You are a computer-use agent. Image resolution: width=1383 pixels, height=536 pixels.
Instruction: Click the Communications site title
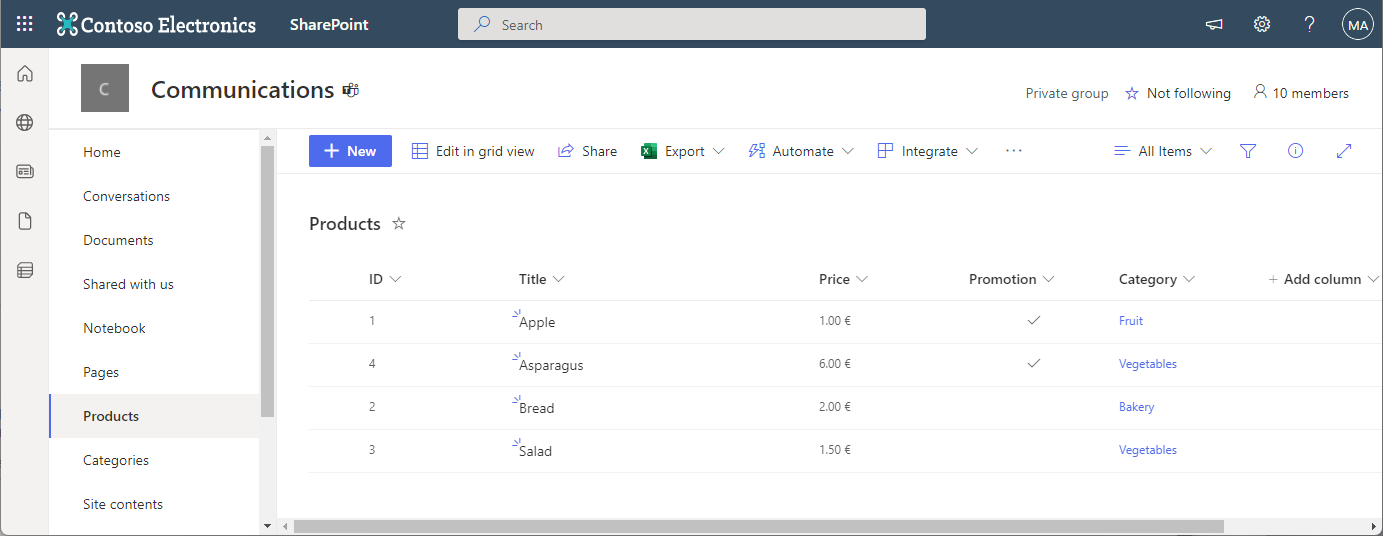coord(242,89)
